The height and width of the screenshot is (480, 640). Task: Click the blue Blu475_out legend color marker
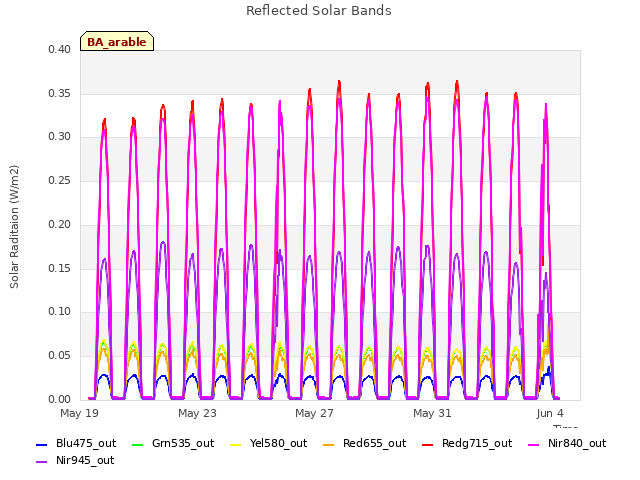pyautogui.click(x=42, y=444)
